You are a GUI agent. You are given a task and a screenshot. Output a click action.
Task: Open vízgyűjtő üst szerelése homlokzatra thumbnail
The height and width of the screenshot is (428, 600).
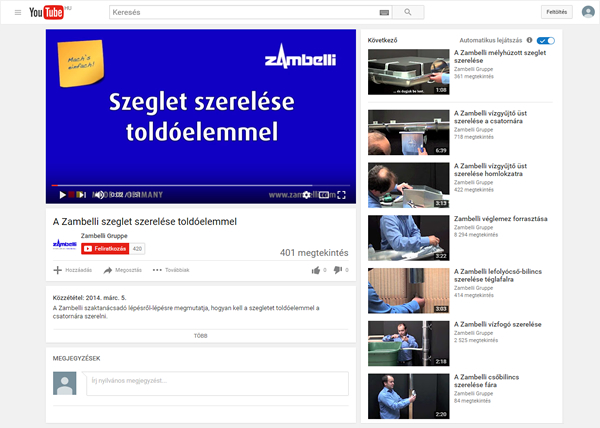pyautogui.click(x=409, y=185)
